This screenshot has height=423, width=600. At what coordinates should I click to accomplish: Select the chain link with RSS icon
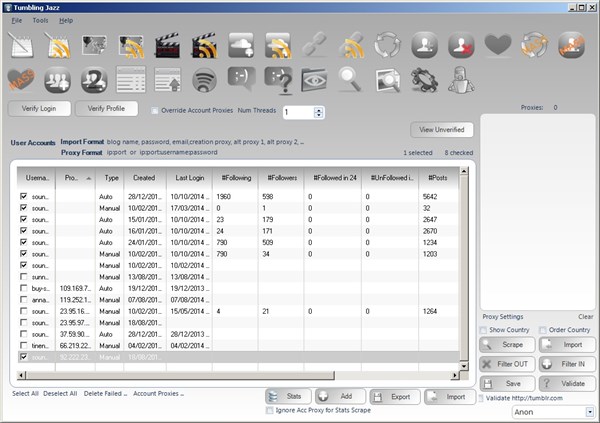[351, 46]
